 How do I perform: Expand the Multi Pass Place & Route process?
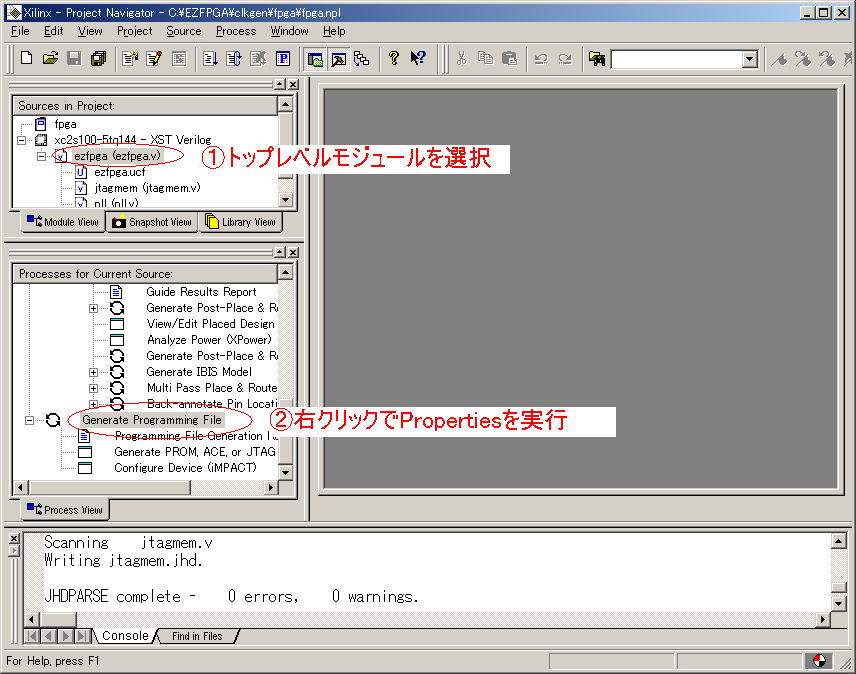point(93,388)
